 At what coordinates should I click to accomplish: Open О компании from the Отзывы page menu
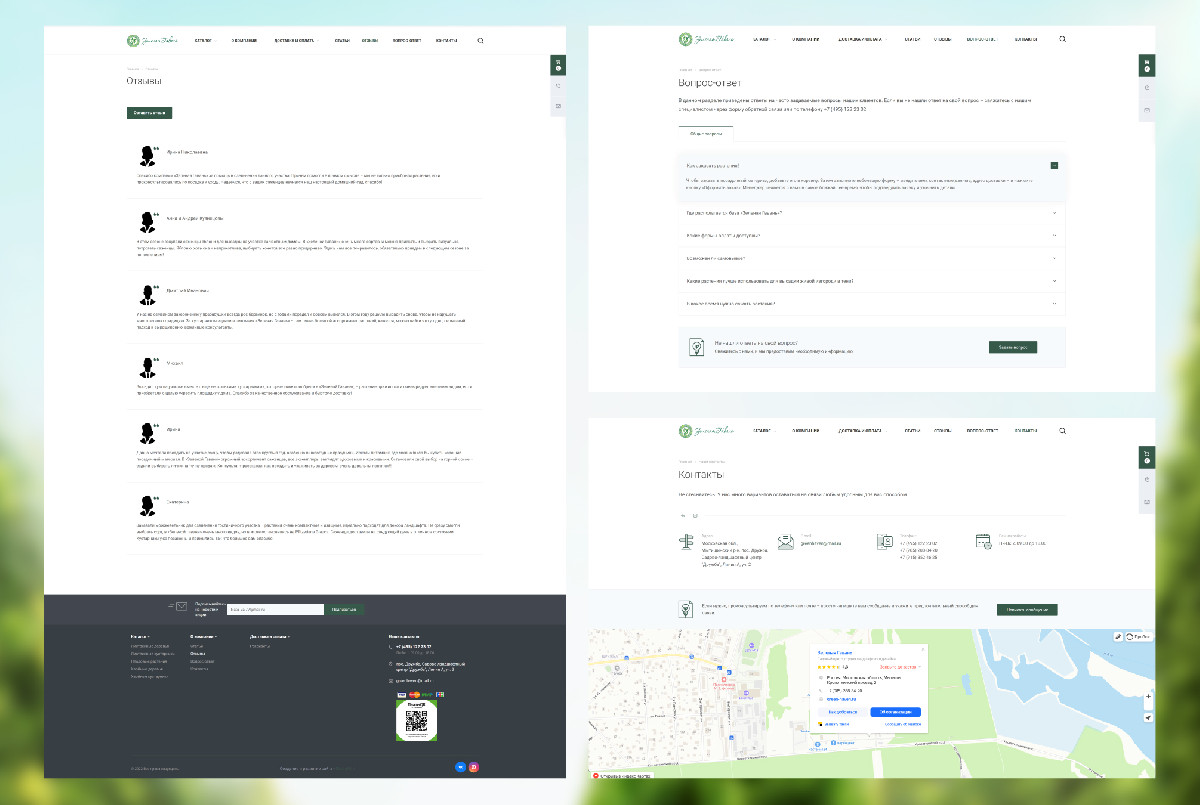click(x=244, y=41)
